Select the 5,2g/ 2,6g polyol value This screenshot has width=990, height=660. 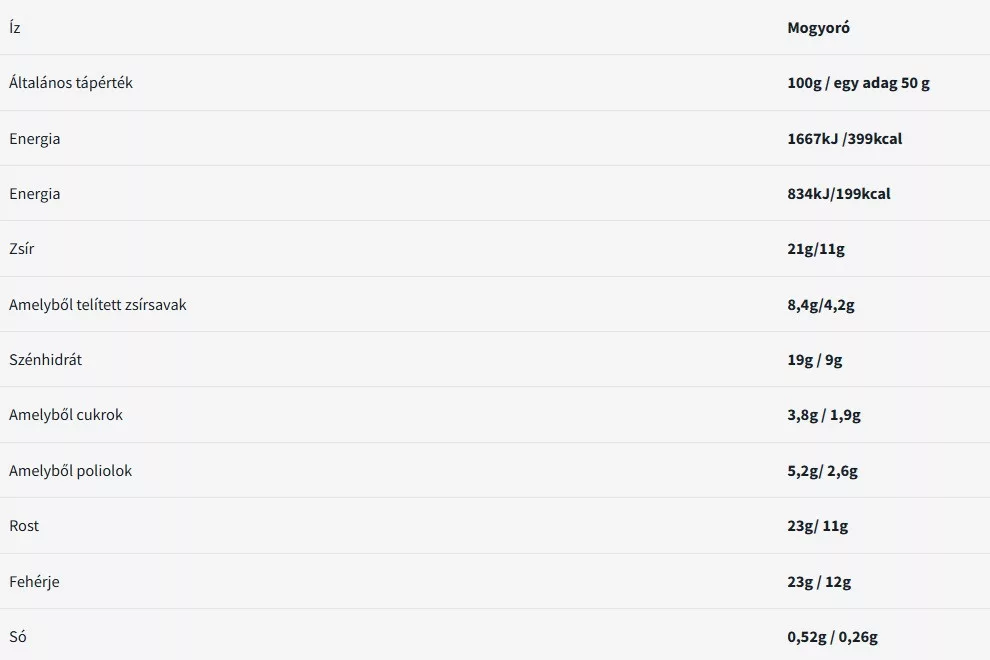(822, 471)
